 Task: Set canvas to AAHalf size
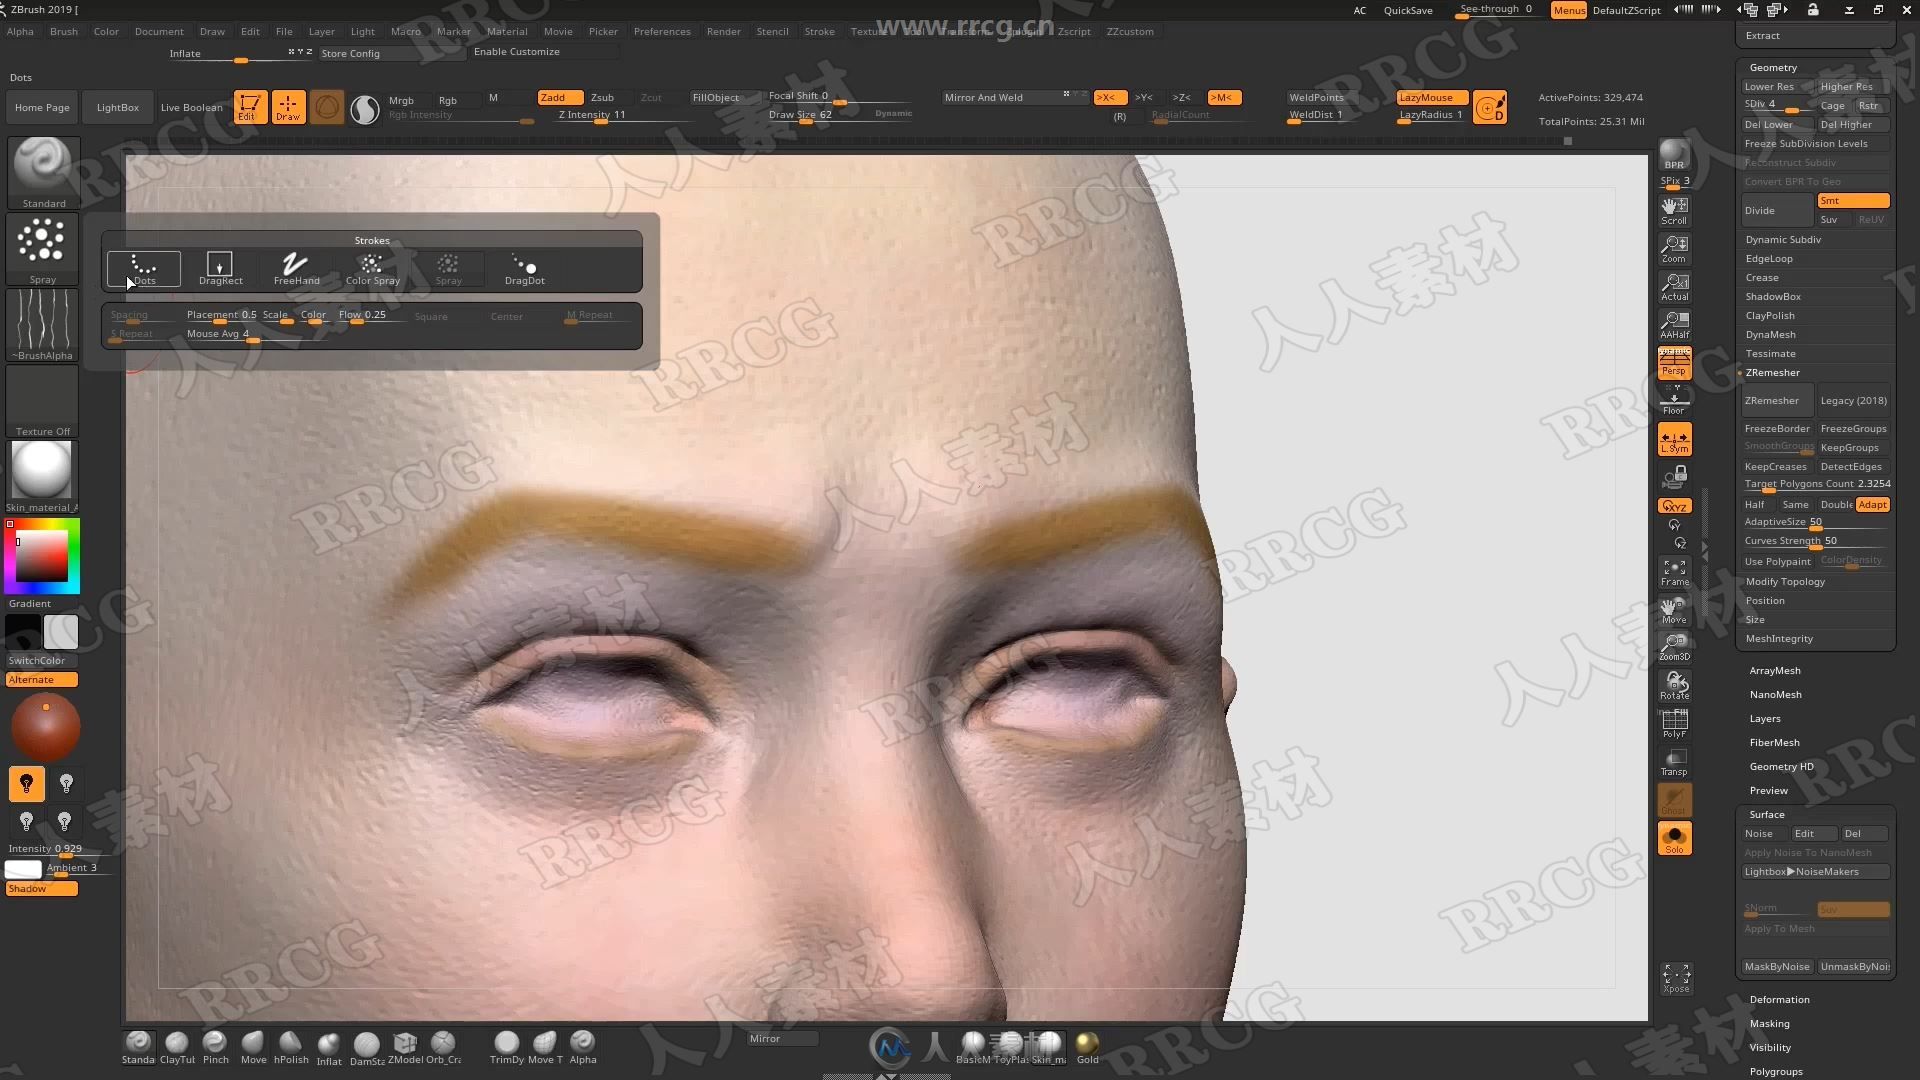(1674, 325)
